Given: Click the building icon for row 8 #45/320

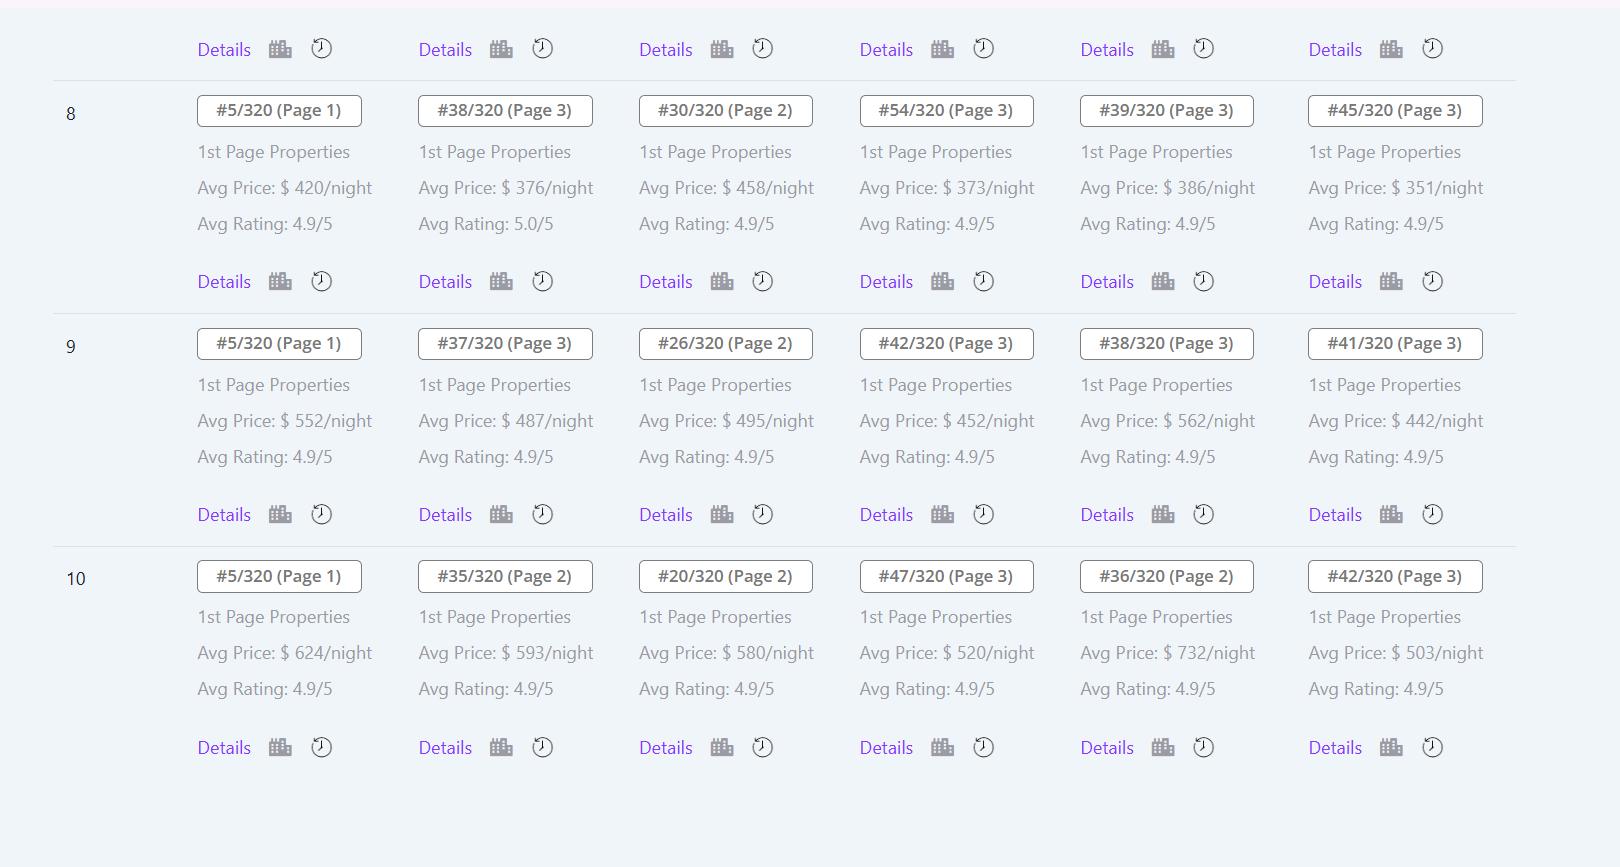Looking at the screenshot, I should [x=1391, y=282].
